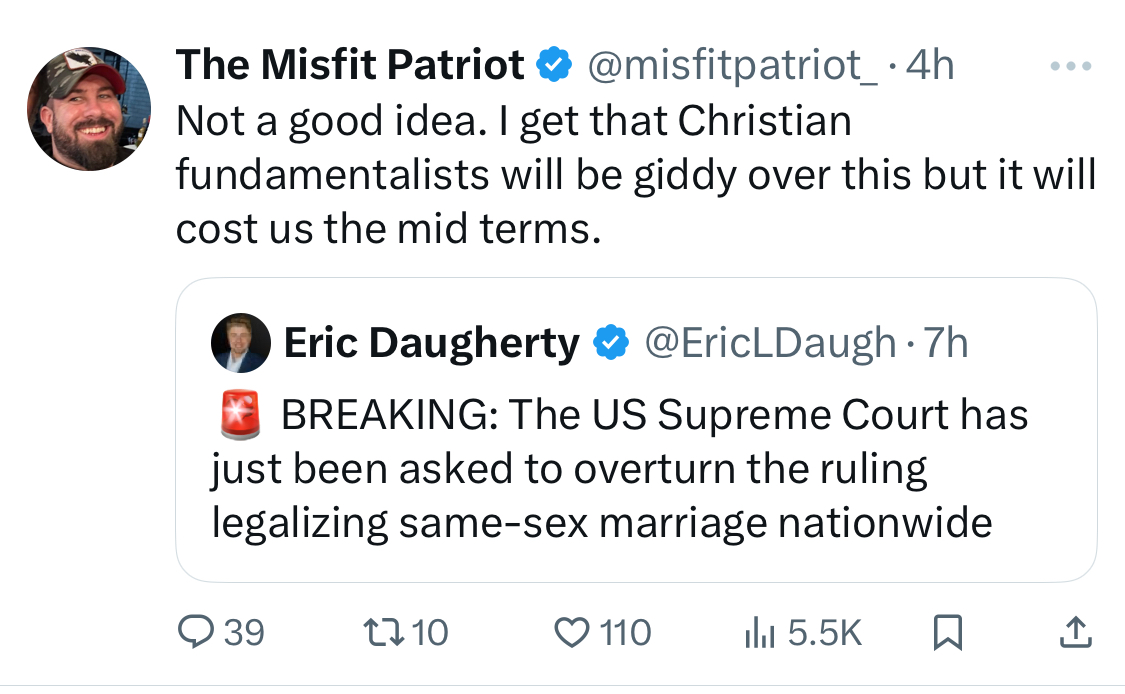The width and height of the screenshot is (1125, 694).
Task: Click the 7h timestamp on quoted tweet
Action: pyautogui.click(x=946, y=343)
